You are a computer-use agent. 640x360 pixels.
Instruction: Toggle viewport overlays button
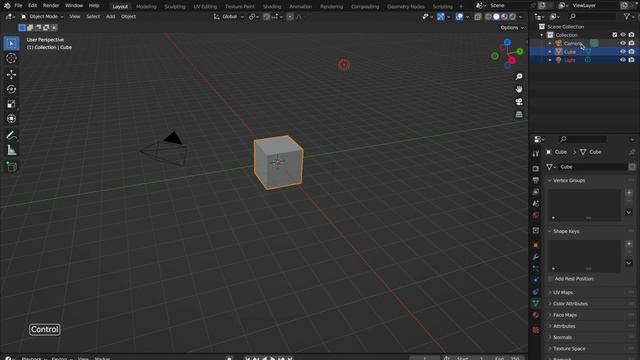click(459, 17)
